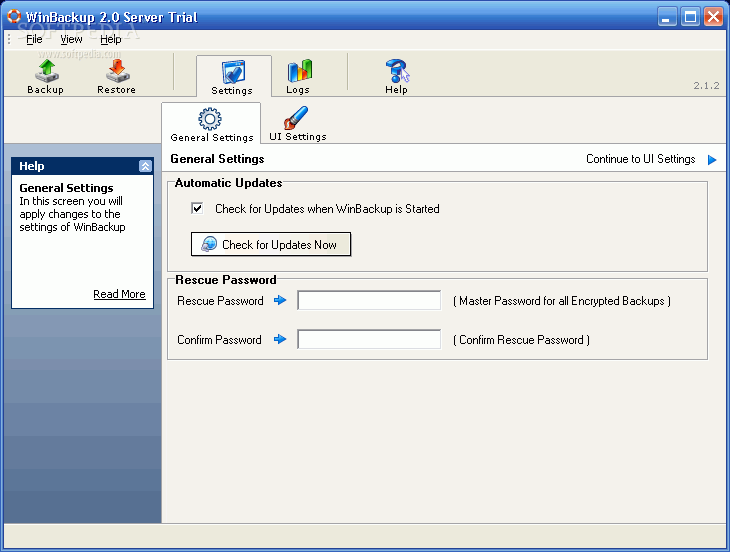Maximize the WinBackup window

tap(690, 17)
